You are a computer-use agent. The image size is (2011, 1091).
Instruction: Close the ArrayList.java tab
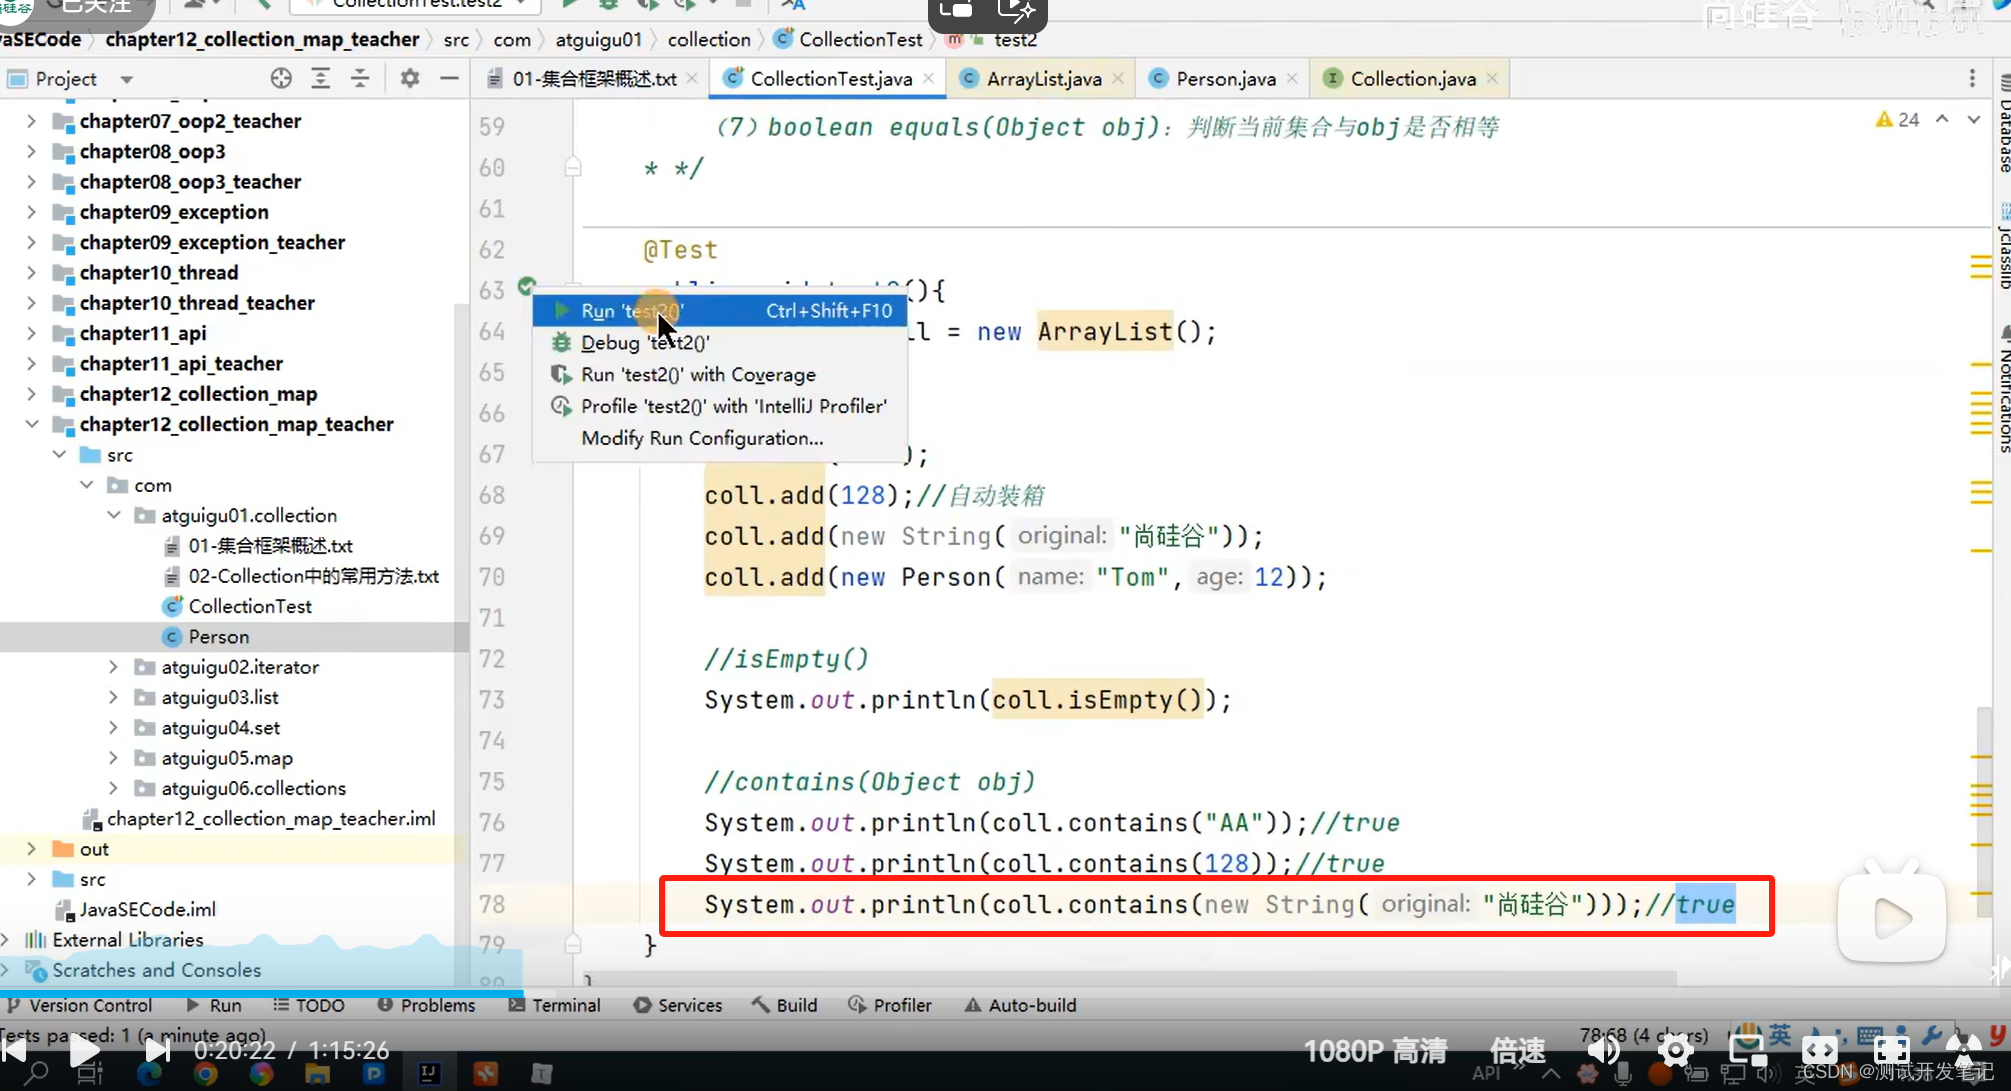(1118, 78)
